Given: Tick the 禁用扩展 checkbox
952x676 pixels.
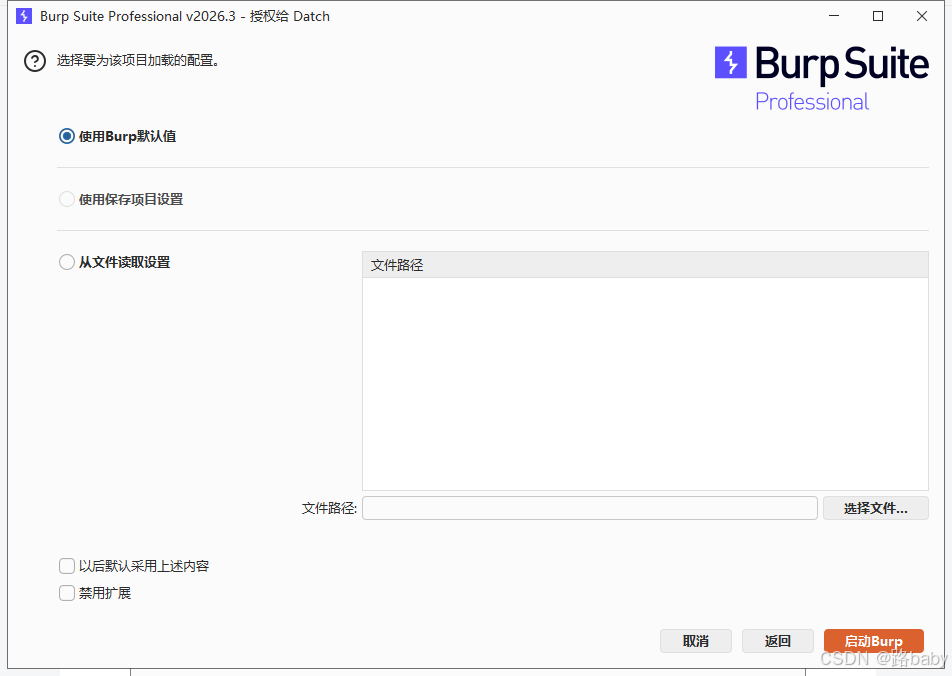Looking at the screenshot, I should coord(67,593).
